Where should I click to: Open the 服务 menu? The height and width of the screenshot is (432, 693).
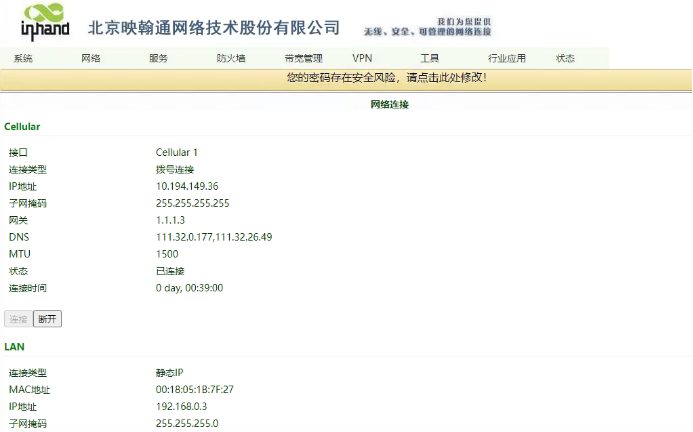click(x=158, y=58)
